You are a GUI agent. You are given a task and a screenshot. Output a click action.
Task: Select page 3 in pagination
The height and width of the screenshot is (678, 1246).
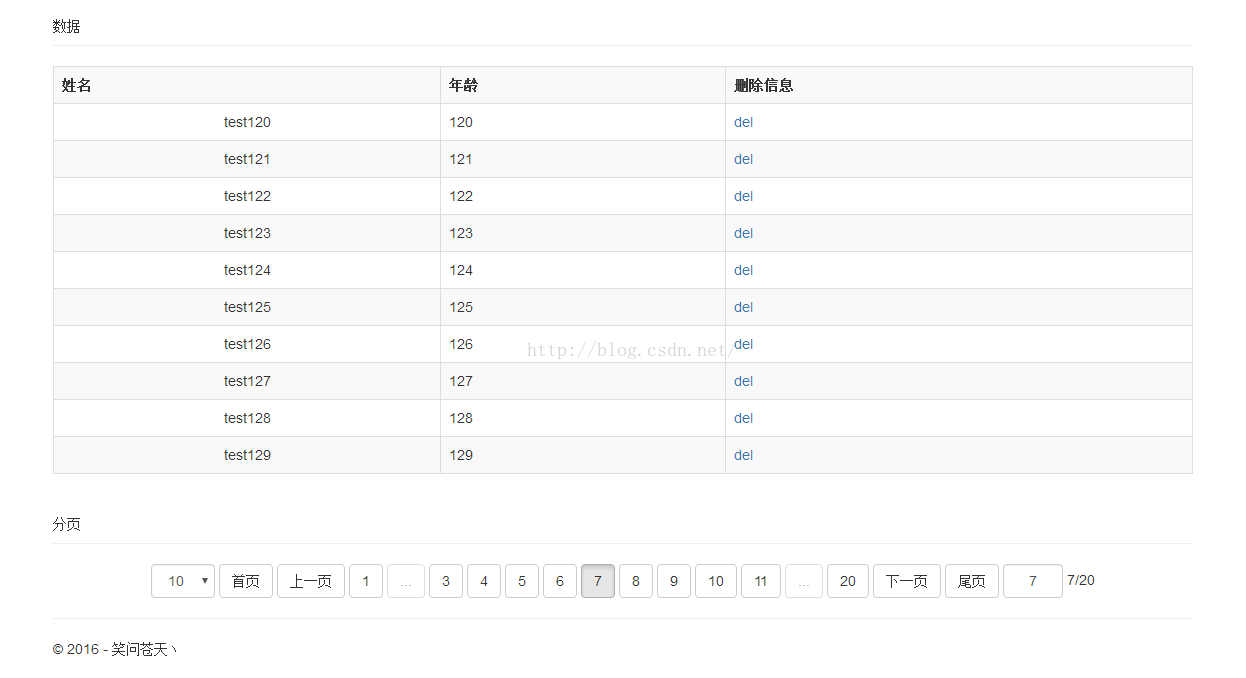click(446, 581)
